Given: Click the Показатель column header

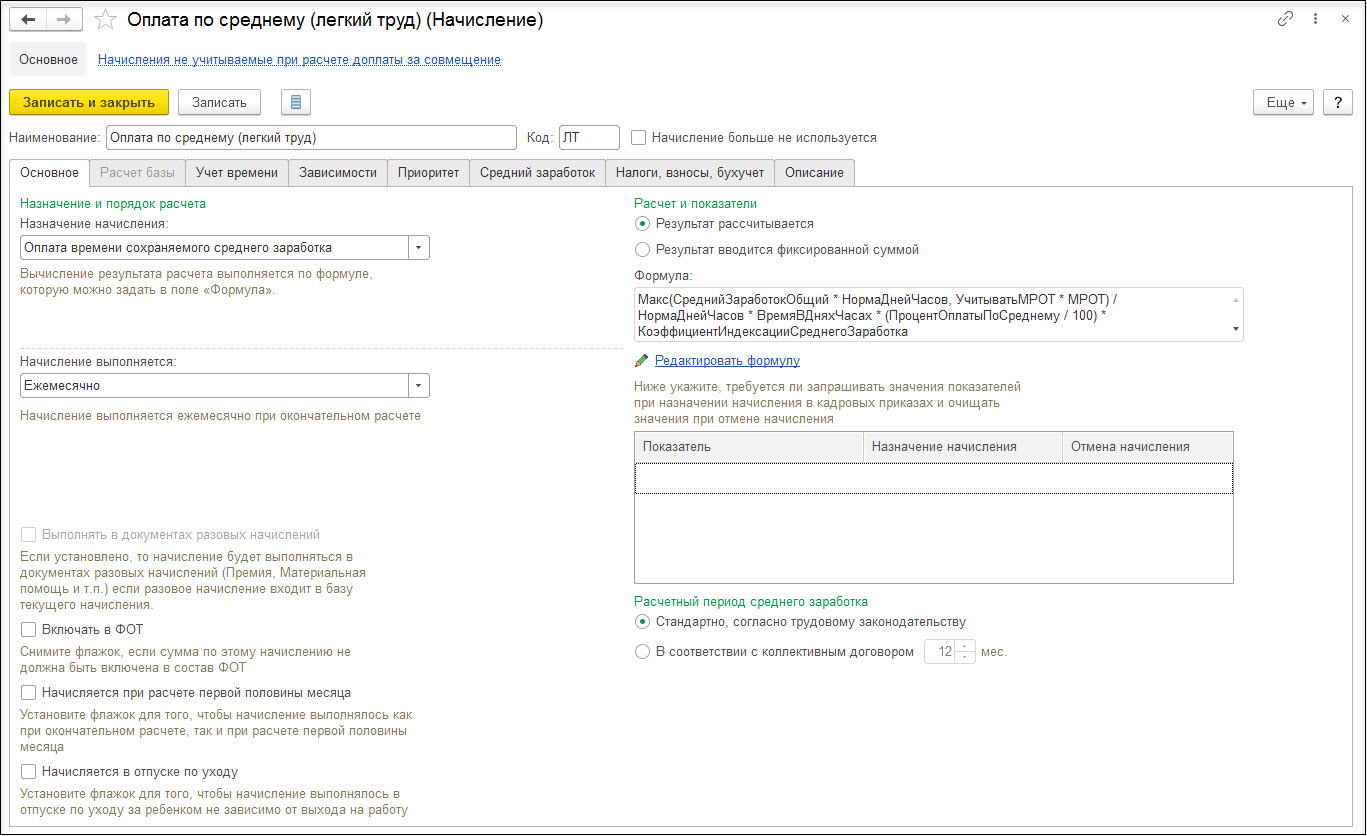Looking at the screenshot, I should pos(748,447).
